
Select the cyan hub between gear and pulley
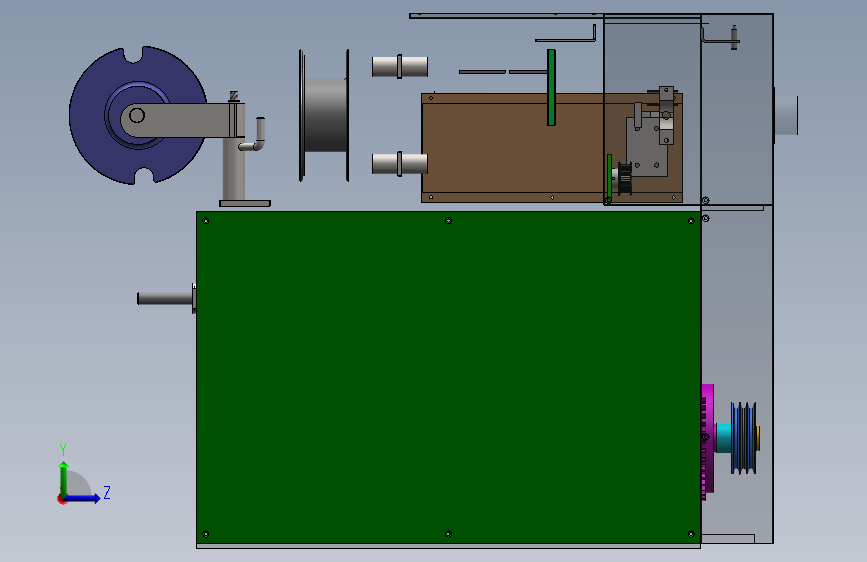coord(723,438)
